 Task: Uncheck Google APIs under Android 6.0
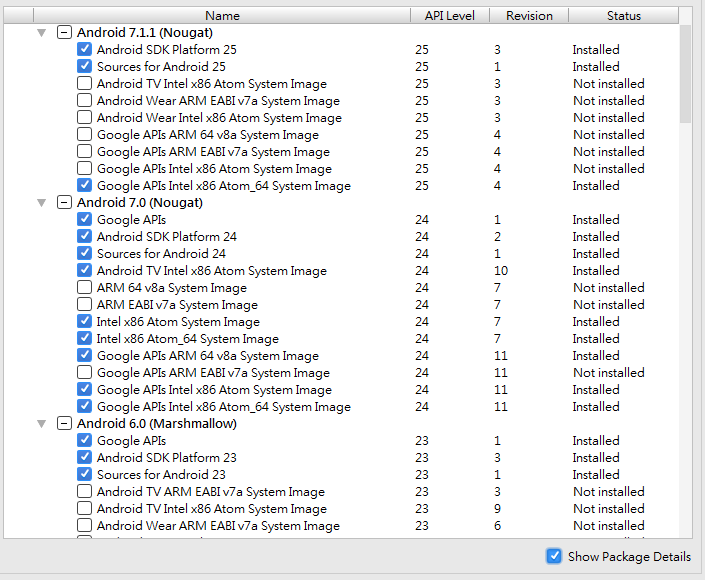tap(85, 440)
